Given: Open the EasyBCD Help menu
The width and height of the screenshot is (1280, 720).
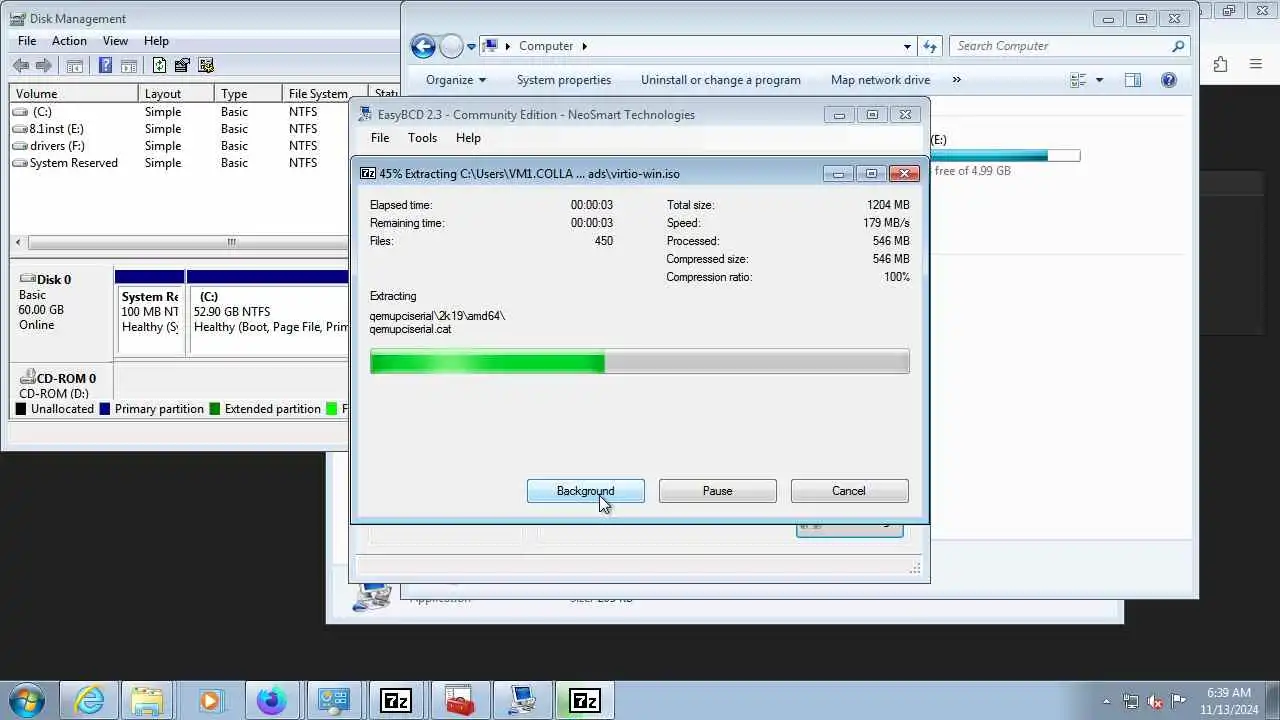Looking at the screenshot, I should tap(468, 138).
